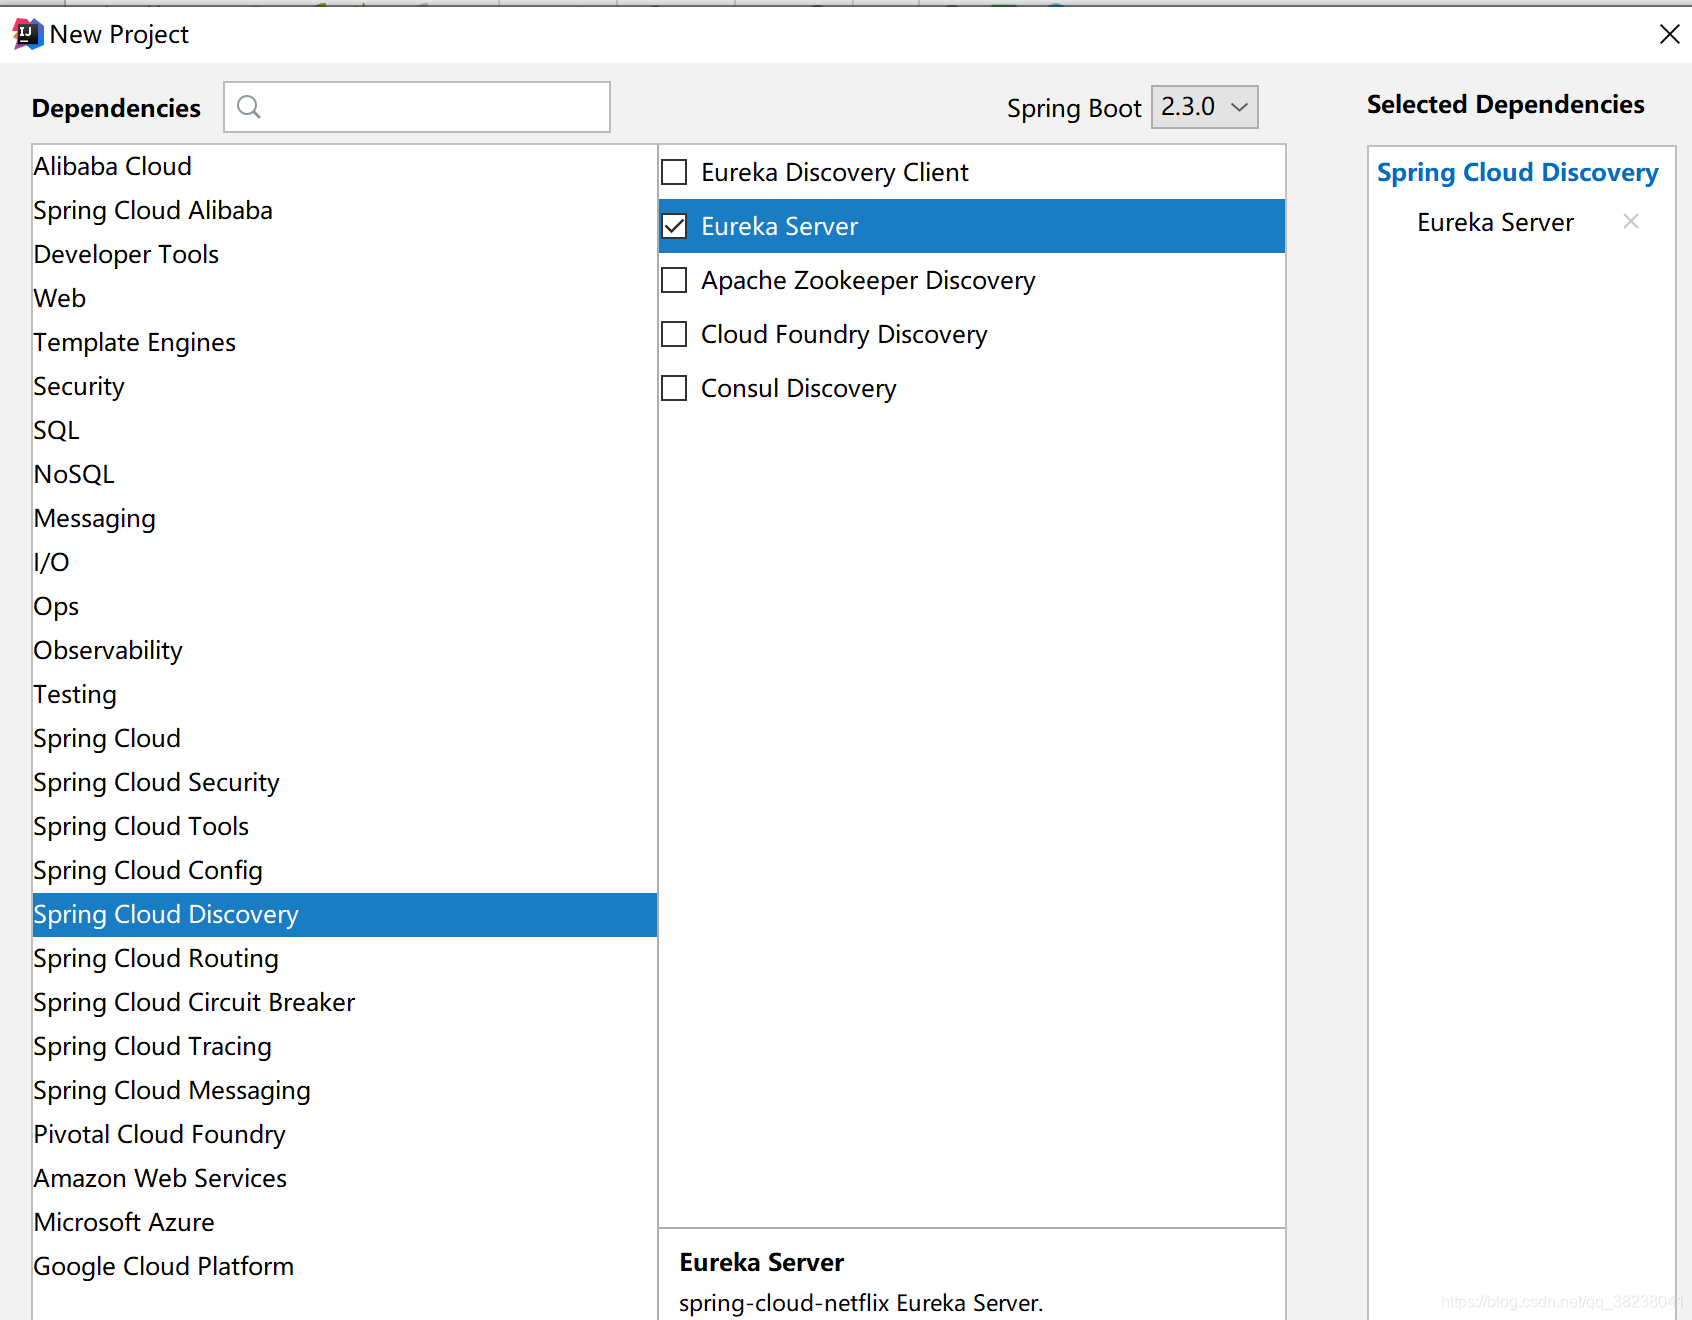The image size is (1692, 1320).
Task: Remove Eureka Server from selected dependencies
Action: 1631,221
